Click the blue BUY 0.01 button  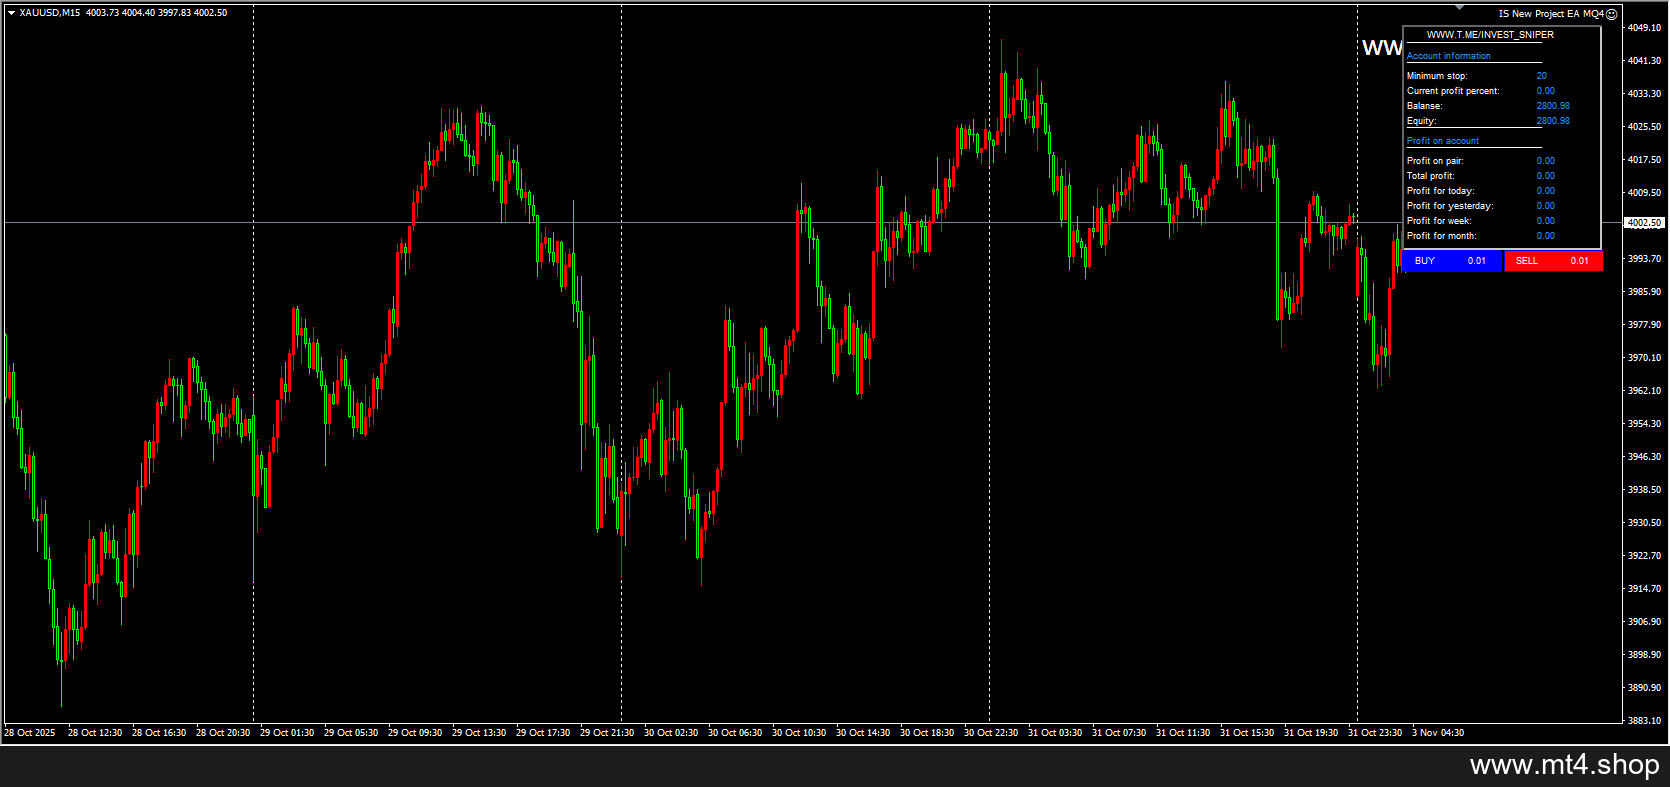1452,261
